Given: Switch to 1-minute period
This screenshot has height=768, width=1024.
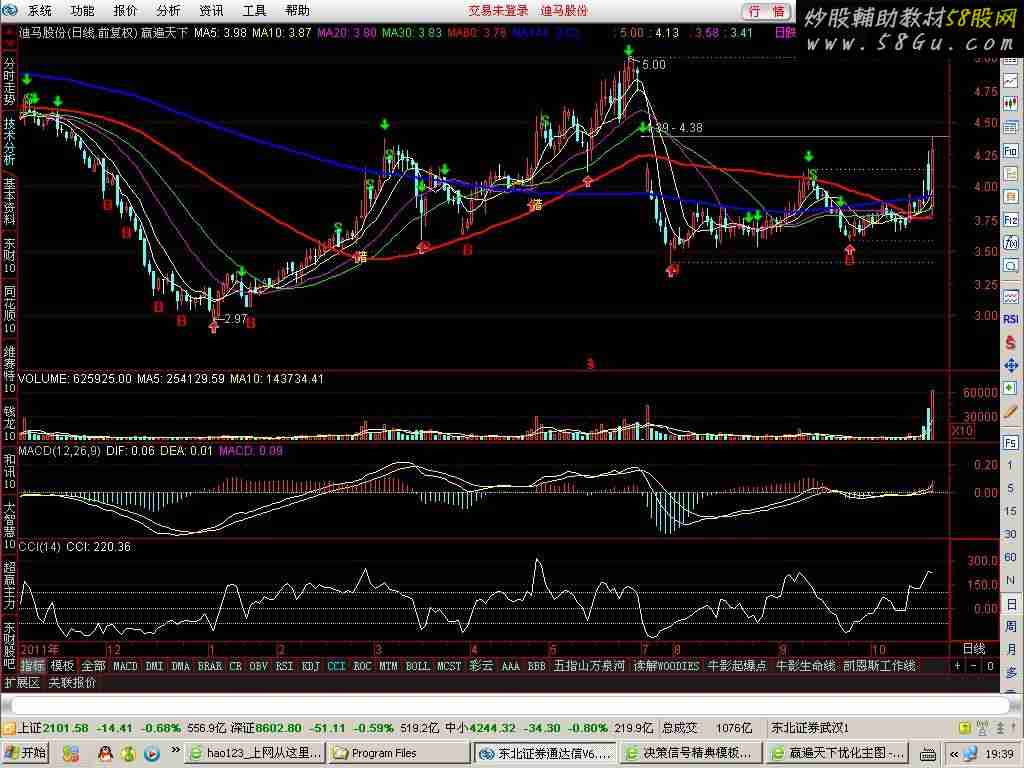Looking at the screenshot, I should point(1010,466).
